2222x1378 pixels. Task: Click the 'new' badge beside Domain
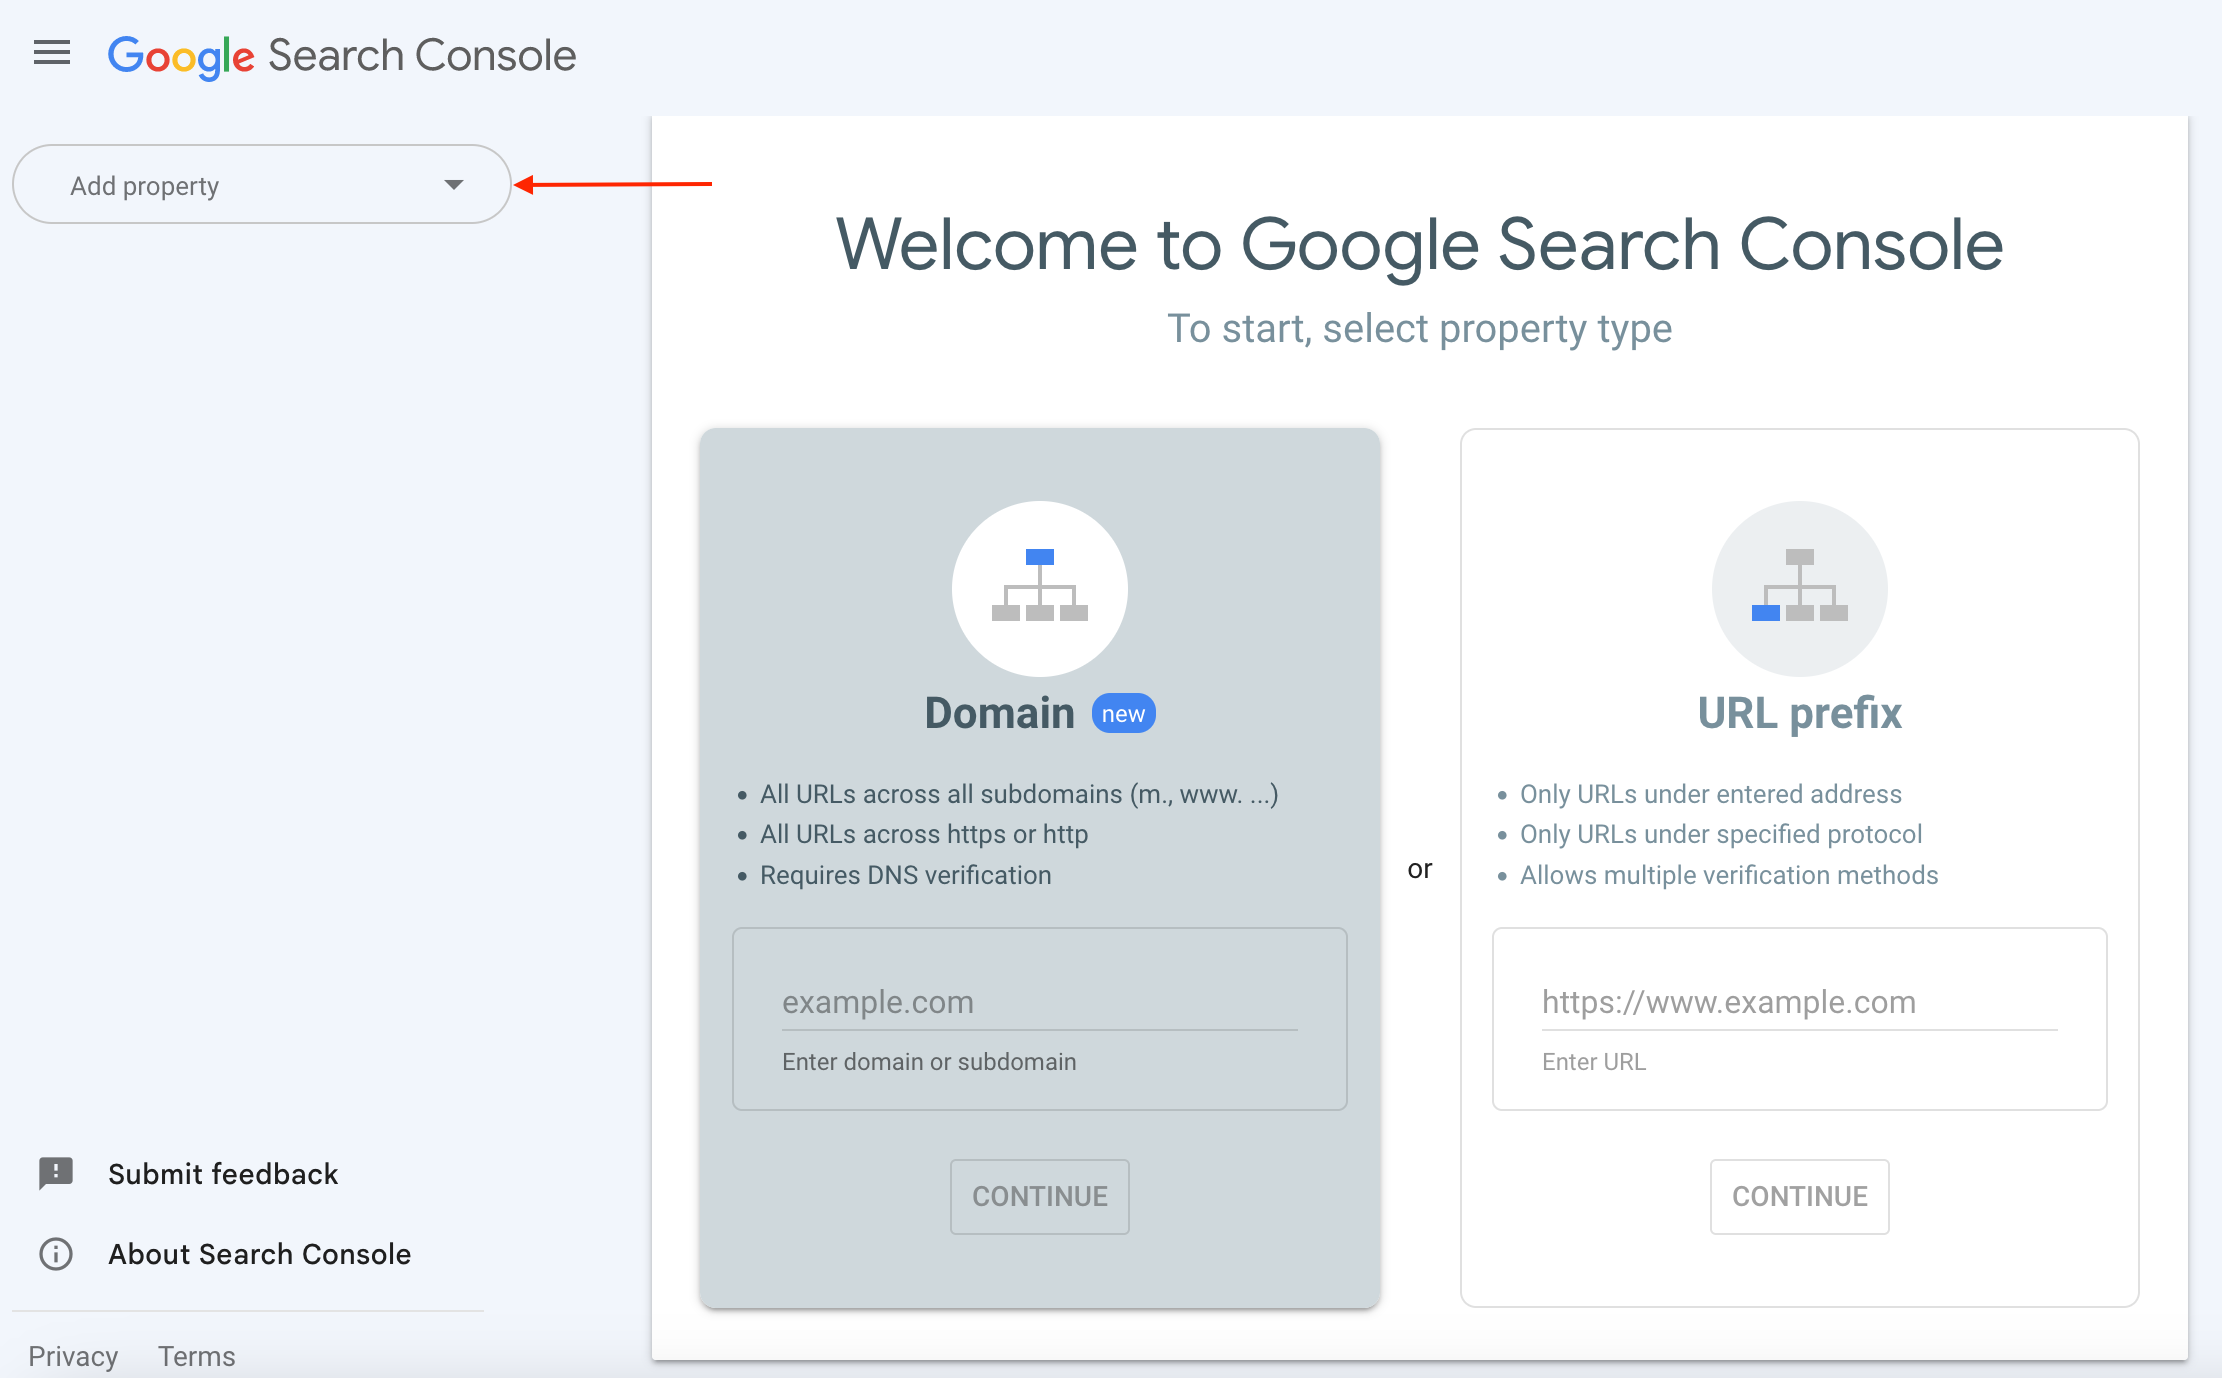click(1123, 714)
